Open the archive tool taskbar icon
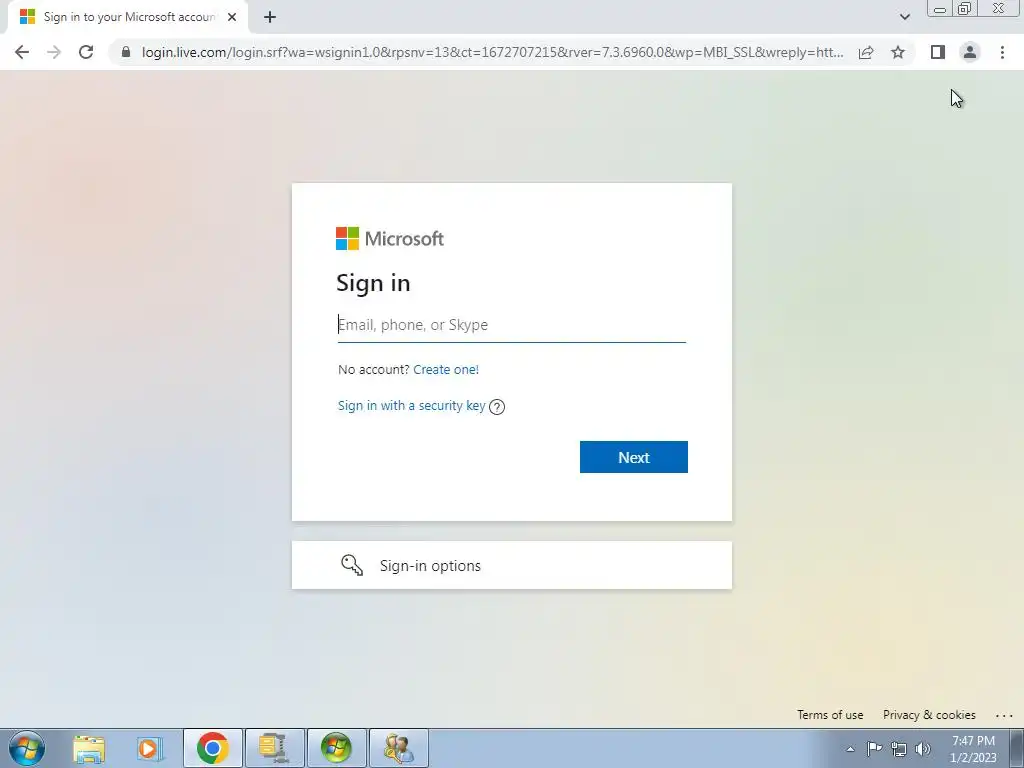1024x768 pixels. (x=274, y=748)
